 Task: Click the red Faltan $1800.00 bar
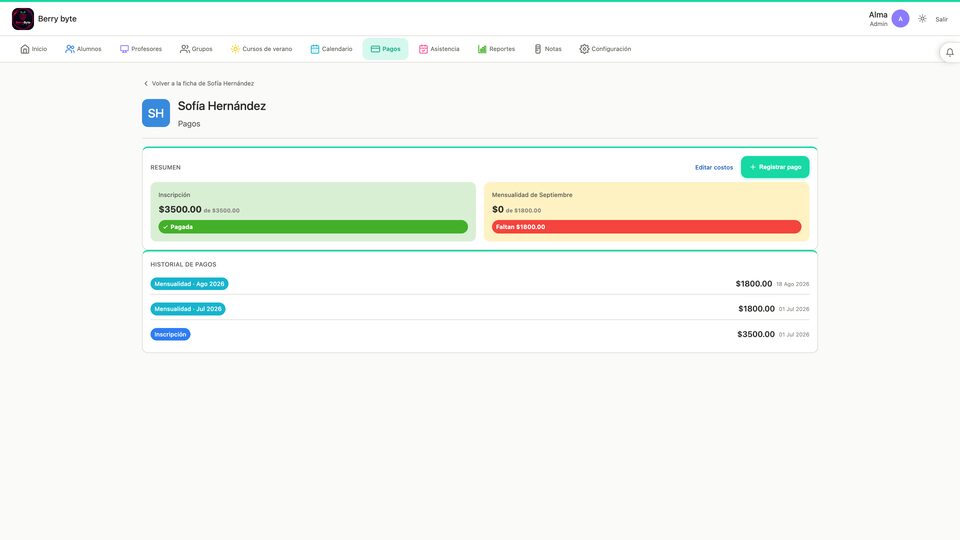(646, 227)
